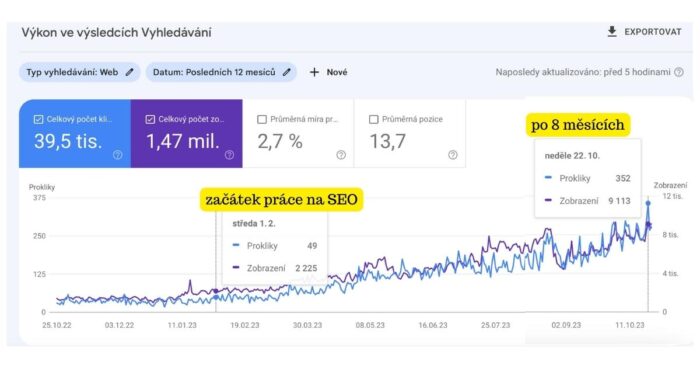This screenshot has height=368, width=700.
Task: Export report via EXPORTOVAT button
Action: pos(644,32)
